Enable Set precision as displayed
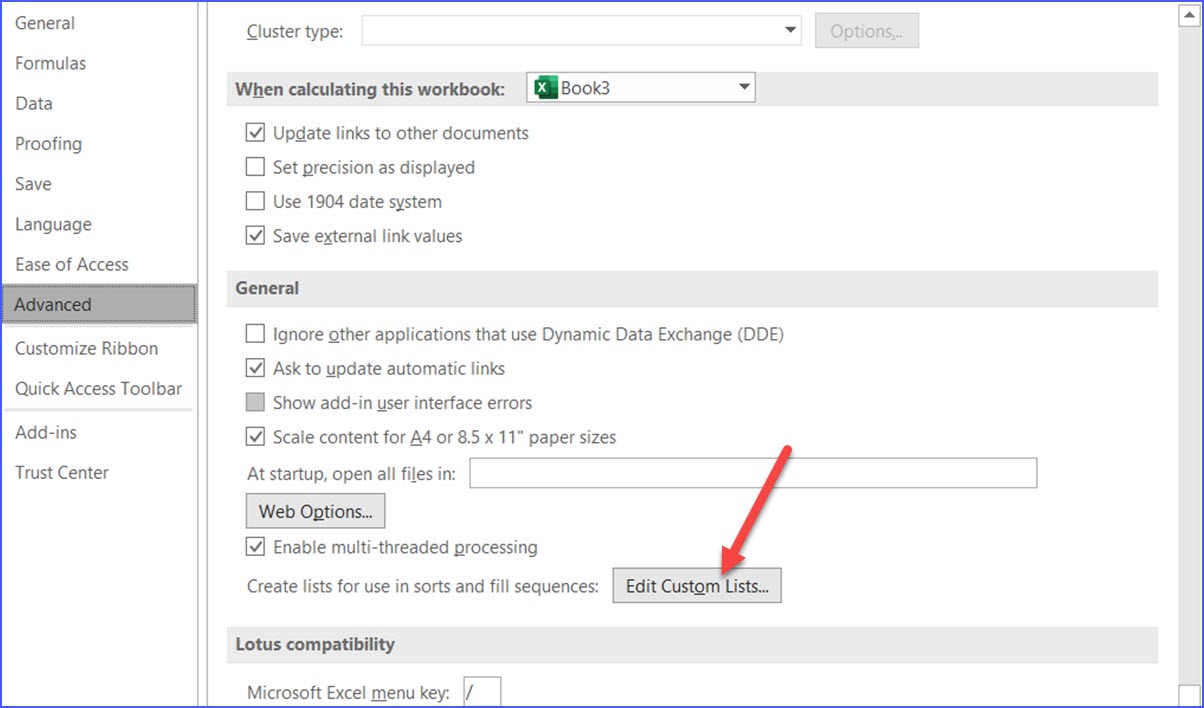 pyautogui.click(x=255, y=167)
